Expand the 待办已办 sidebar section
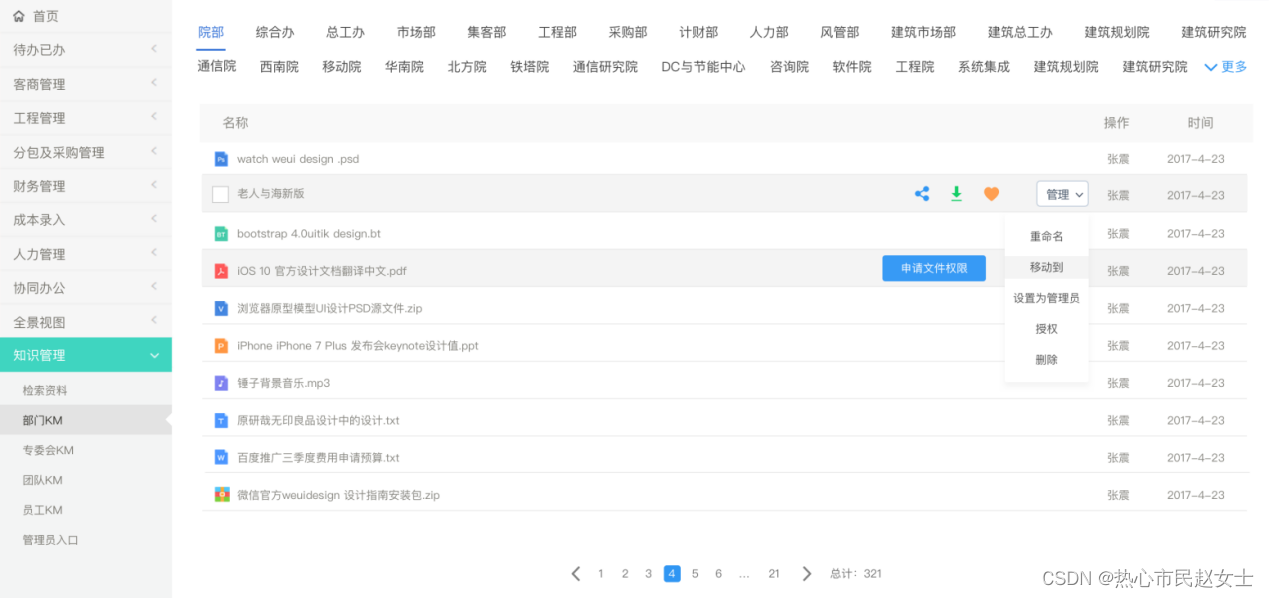 [86, 49]
